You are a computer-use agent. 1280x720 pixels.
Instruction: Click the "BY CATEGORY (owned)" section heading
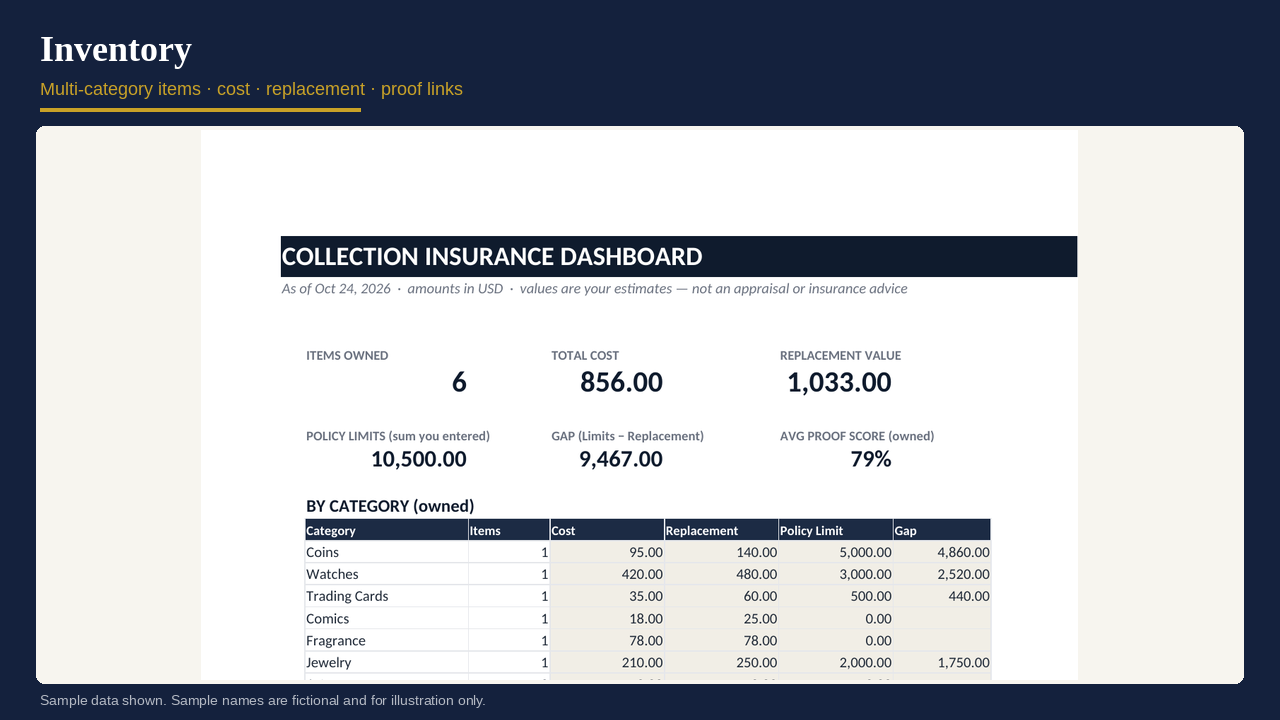pos(390,506)
